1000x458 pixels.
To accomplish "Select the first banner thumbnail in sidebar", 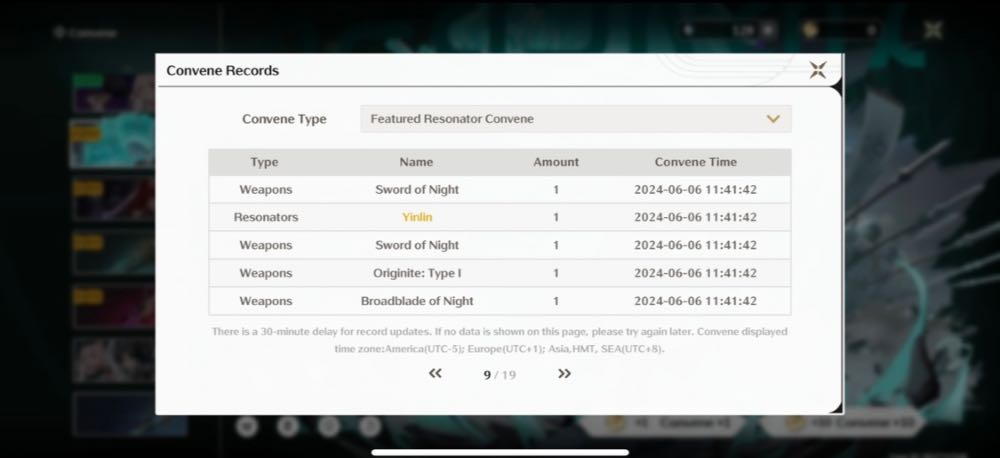I will (112, 93).
